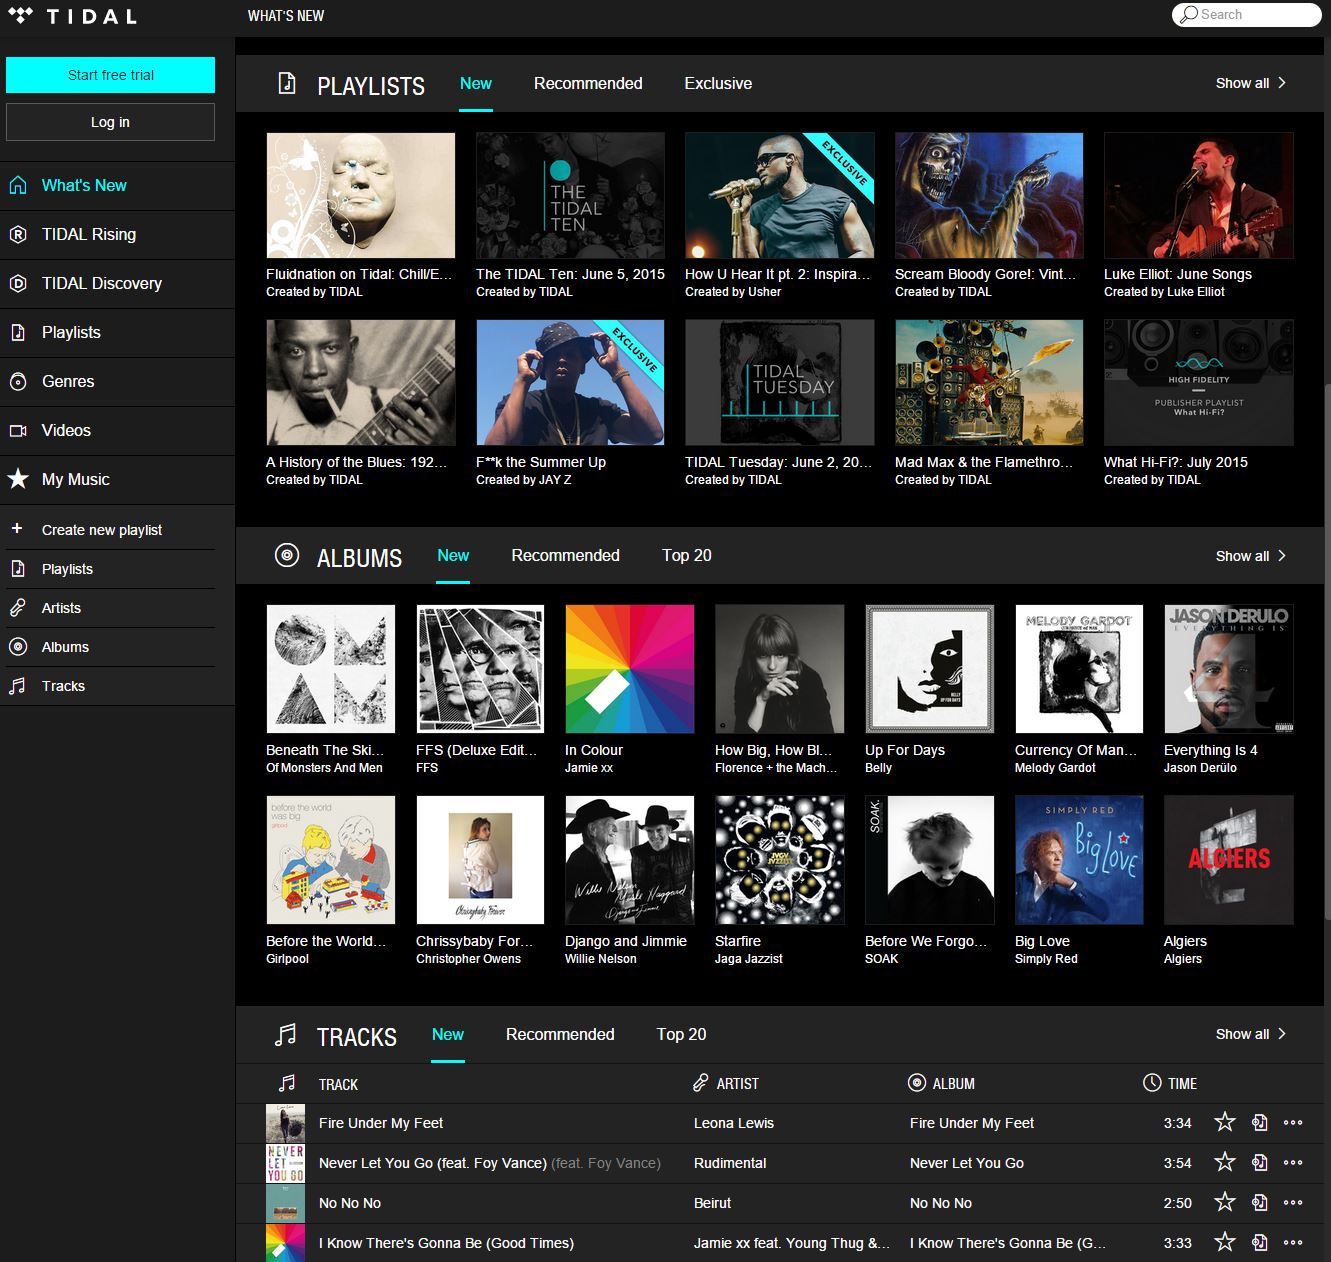The width and height of the screenshot is (1331, 1262).
Task: Select Recommended tab in Tracks
Action: pos(560,1035)
